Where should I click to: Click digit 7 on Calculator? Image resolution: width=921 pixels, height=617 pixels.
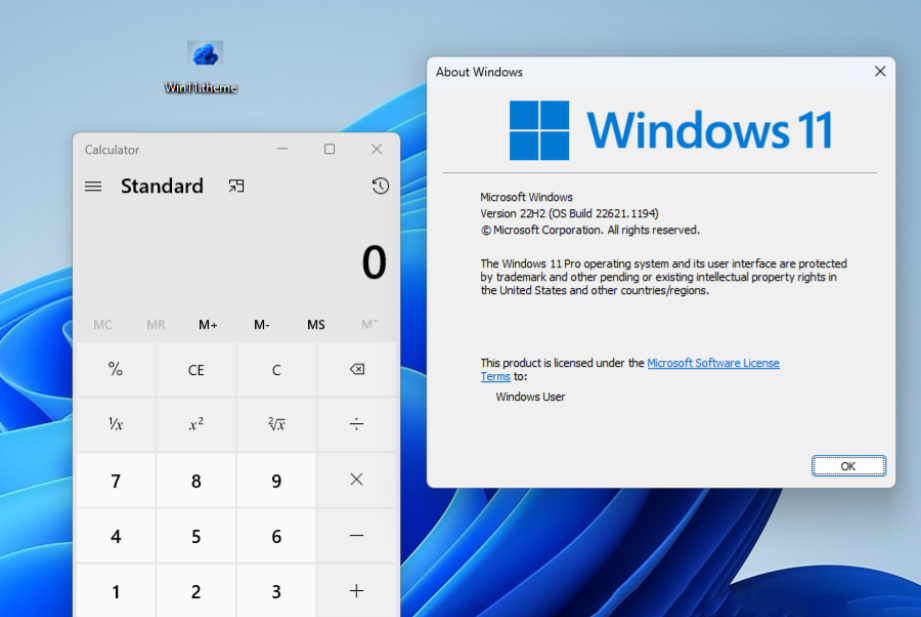[x=116, y=481]
